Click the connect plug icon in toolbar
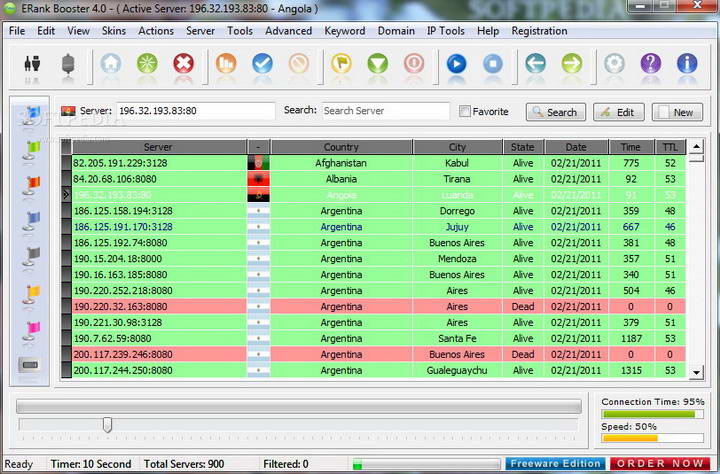Screen dimensions: 720x474 (x=33, y=63)
